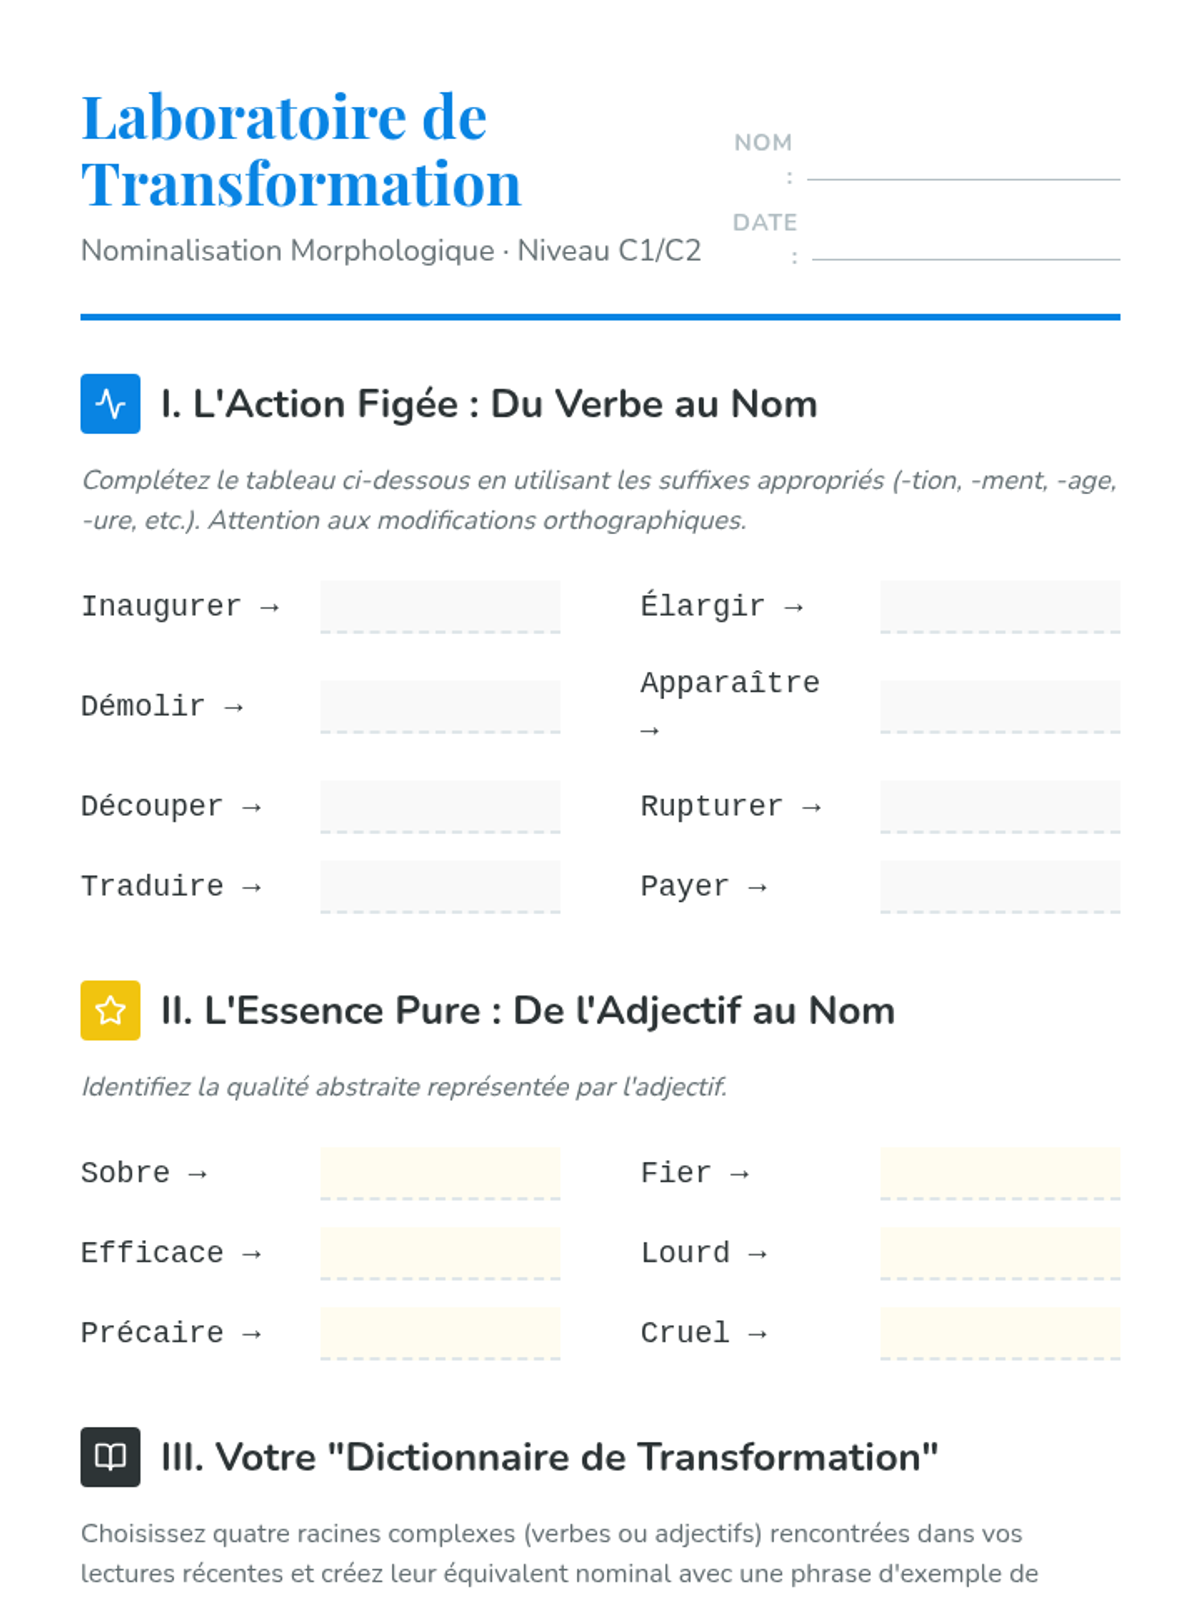
Task: Select the answer box next to Fier
Action: pos(1000,1172)
